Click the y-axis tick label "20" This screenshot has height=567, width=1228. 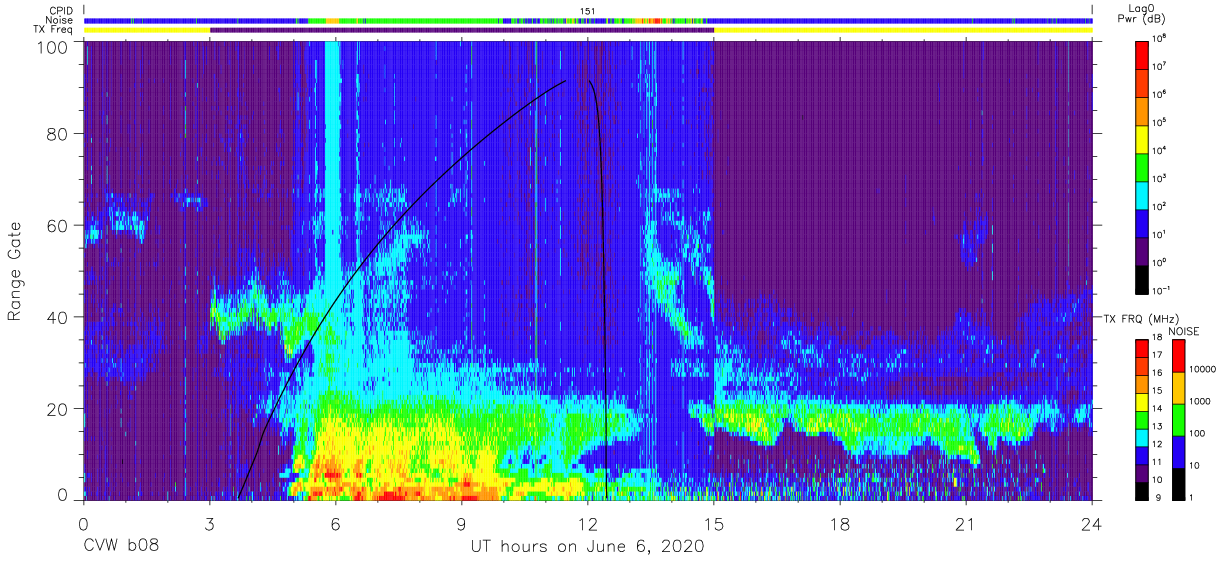coord(58,409)
